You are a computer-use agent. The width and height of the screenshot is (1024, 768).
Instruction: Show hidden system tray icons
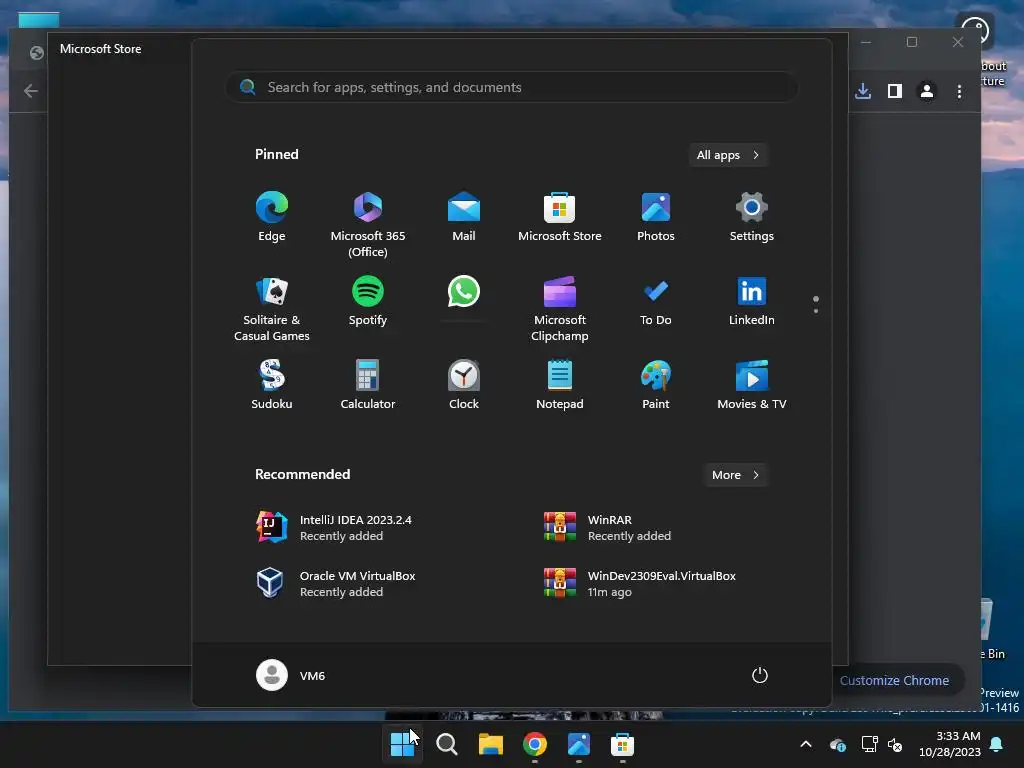coord(806,744)
